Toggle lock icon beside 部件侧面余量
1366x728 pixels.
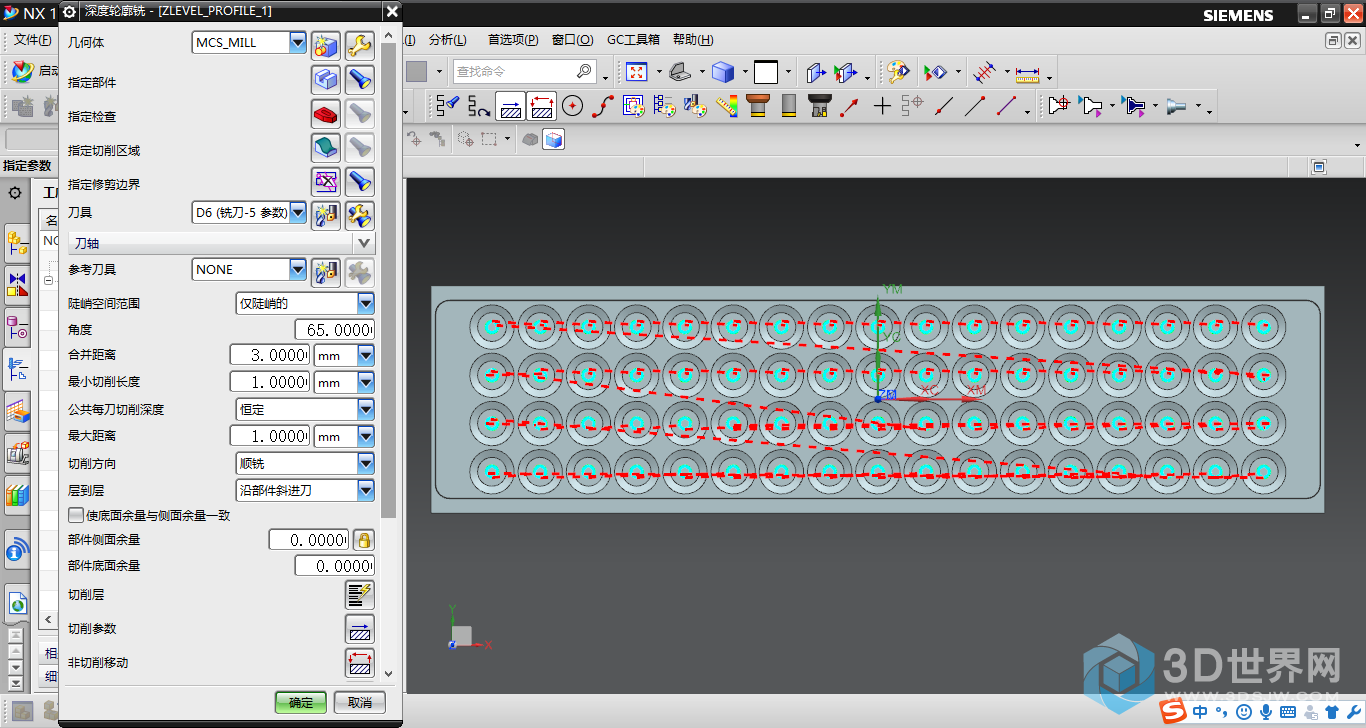pyautogui.click(x=364, y=540)
